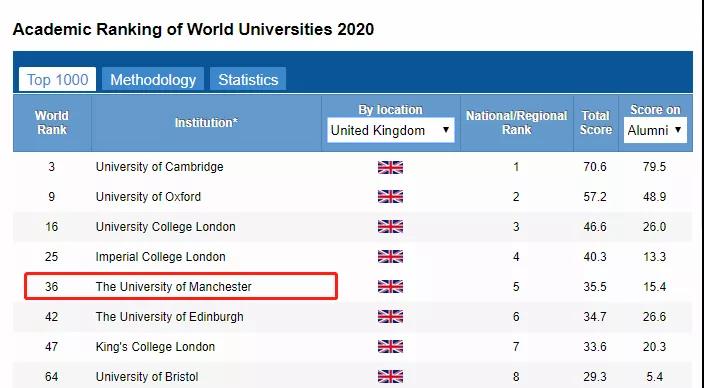
Task: Select total score 40.3 cell
Action: coord(595,257)
